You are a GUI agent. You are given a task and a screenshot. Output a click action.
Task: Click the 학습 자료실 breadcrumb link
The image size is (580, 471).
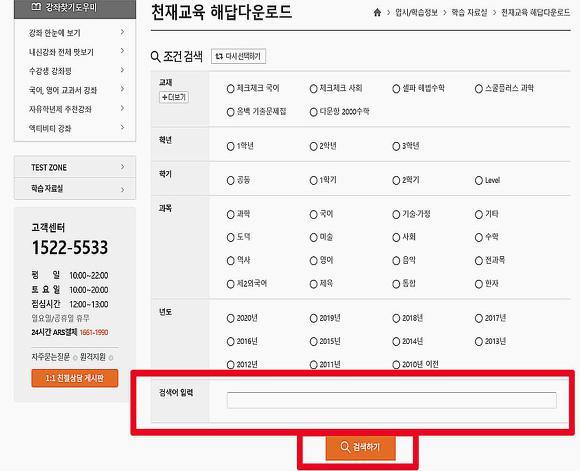[x=469, y=13]
